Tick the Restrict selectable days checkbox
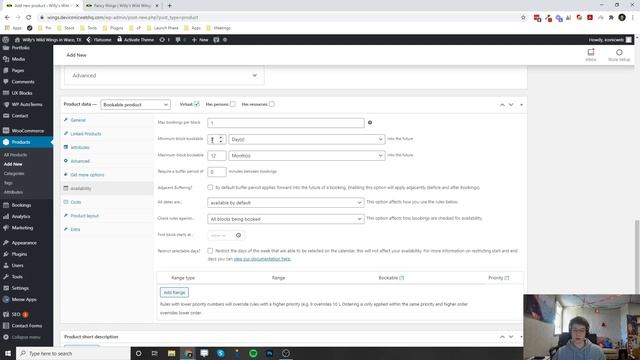The image size is (640, 360). pos(210,251)
